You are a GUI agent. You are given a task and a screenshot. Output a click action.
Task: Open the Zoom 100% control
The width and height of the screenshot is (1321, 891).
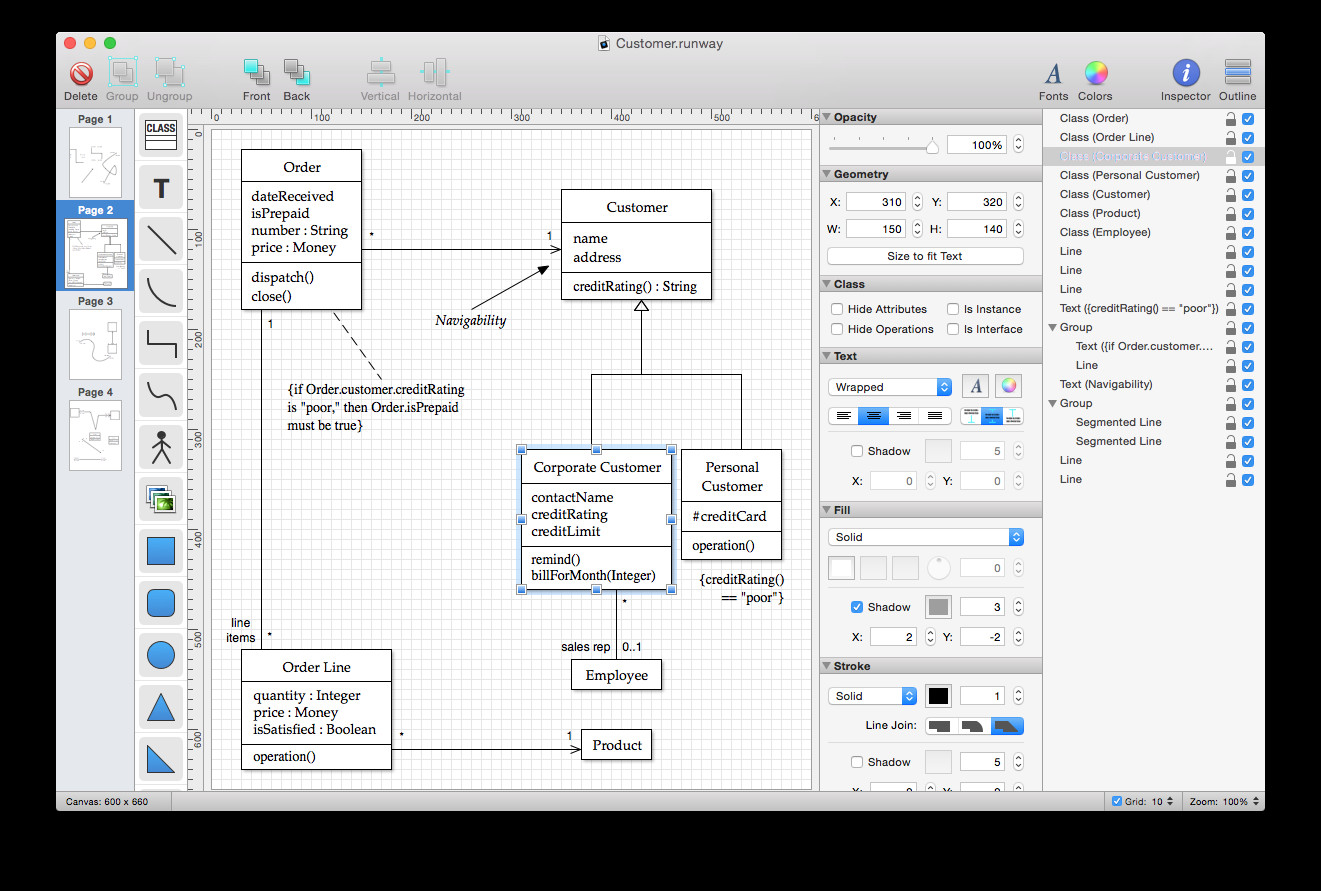1225,801
